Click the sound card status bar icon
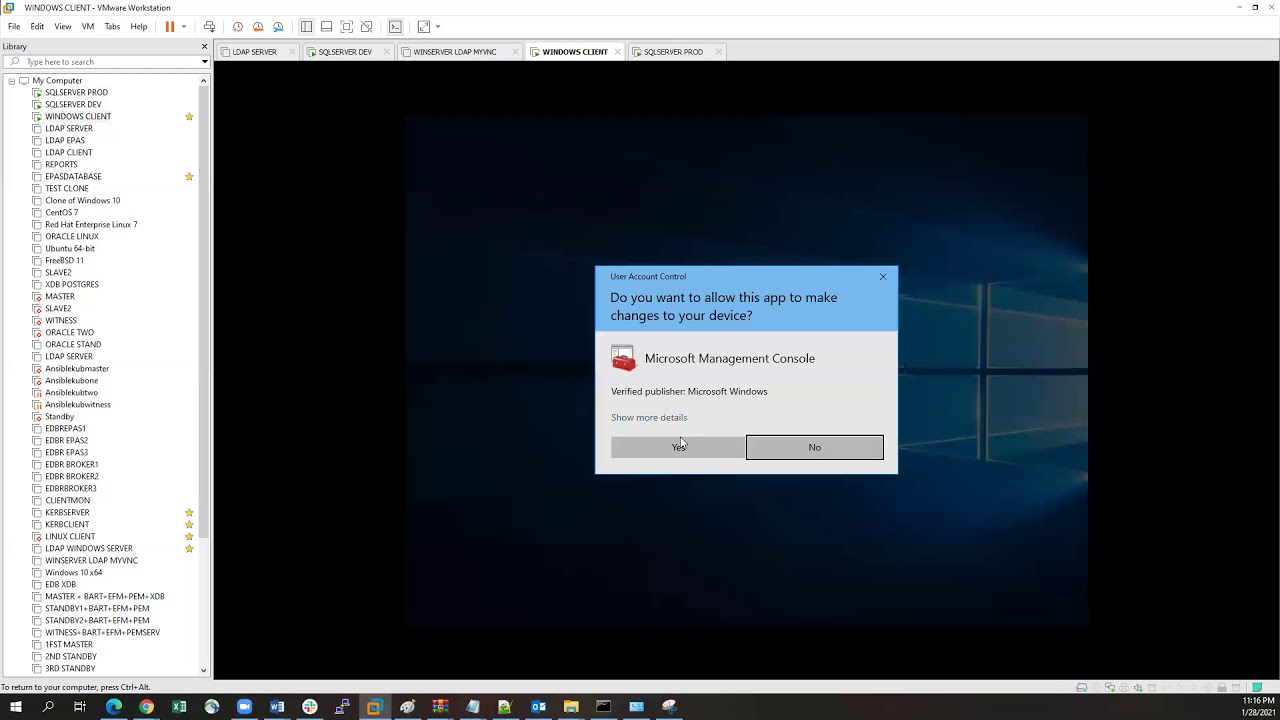Viewport: 1280px width, 720px height. click(x=1138, y=688)
